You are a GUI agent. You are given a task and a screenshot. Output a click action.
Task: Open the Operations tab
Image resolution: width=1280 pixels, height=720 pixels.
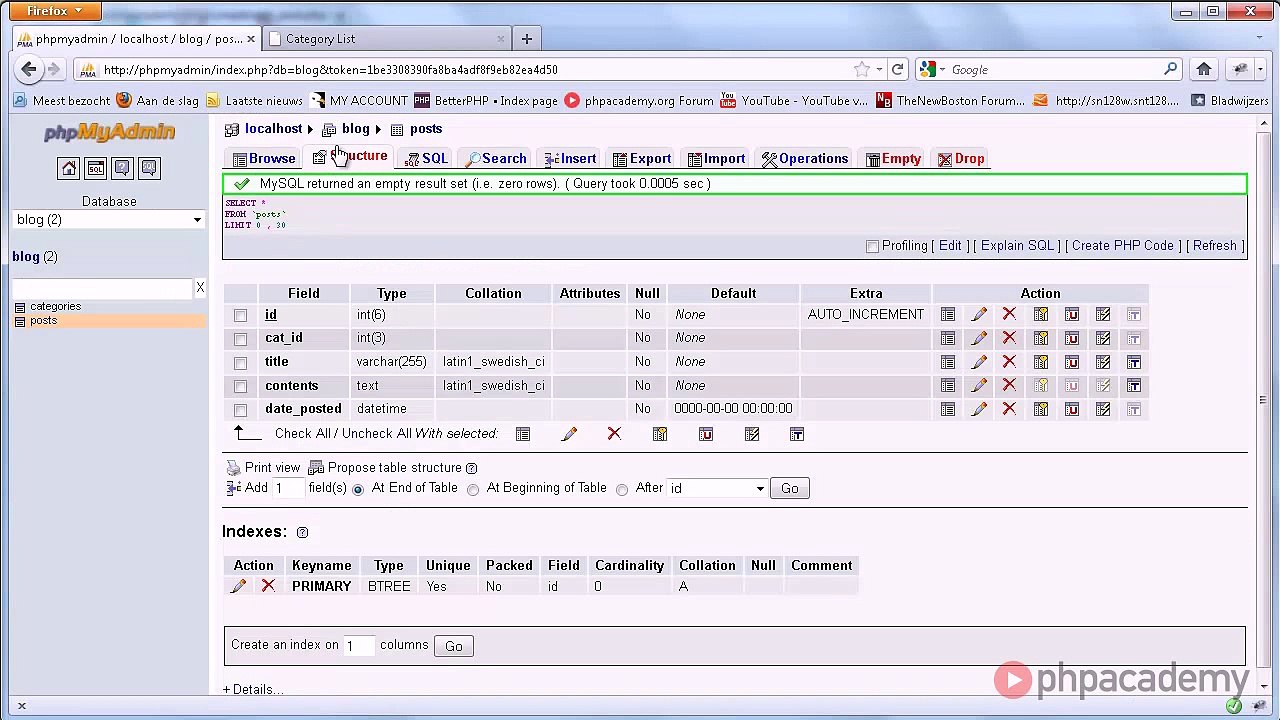(x=805, y=159)
